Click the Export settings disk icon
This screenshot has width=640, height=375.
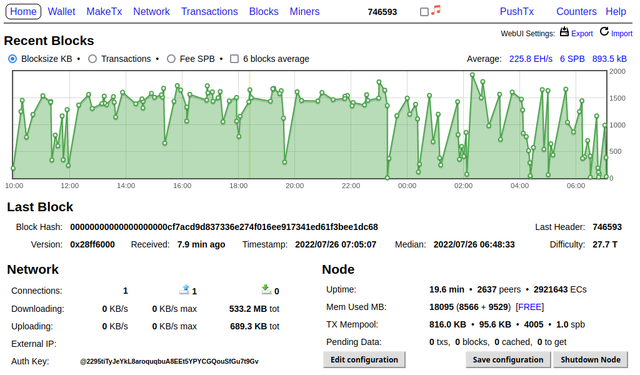(x=564, y=32)
